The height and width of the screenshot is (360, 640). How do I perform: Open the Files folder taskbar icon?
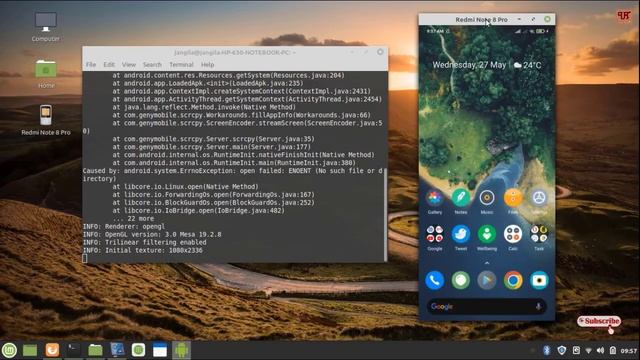click(95, 350)
